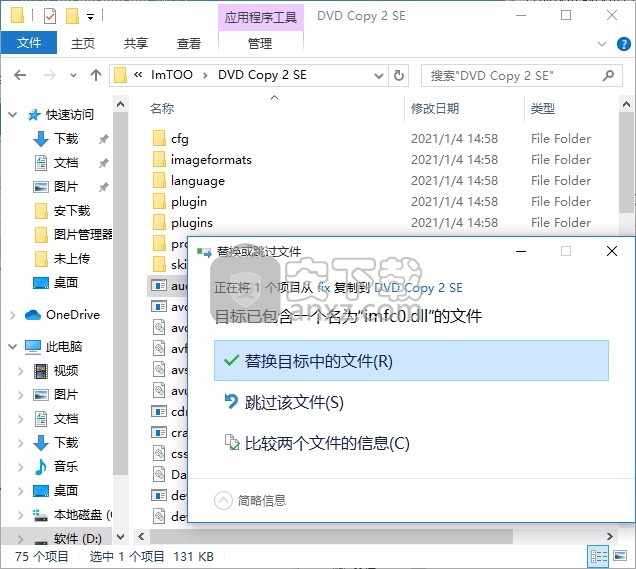Expand the OneDrive tree node

13,315
